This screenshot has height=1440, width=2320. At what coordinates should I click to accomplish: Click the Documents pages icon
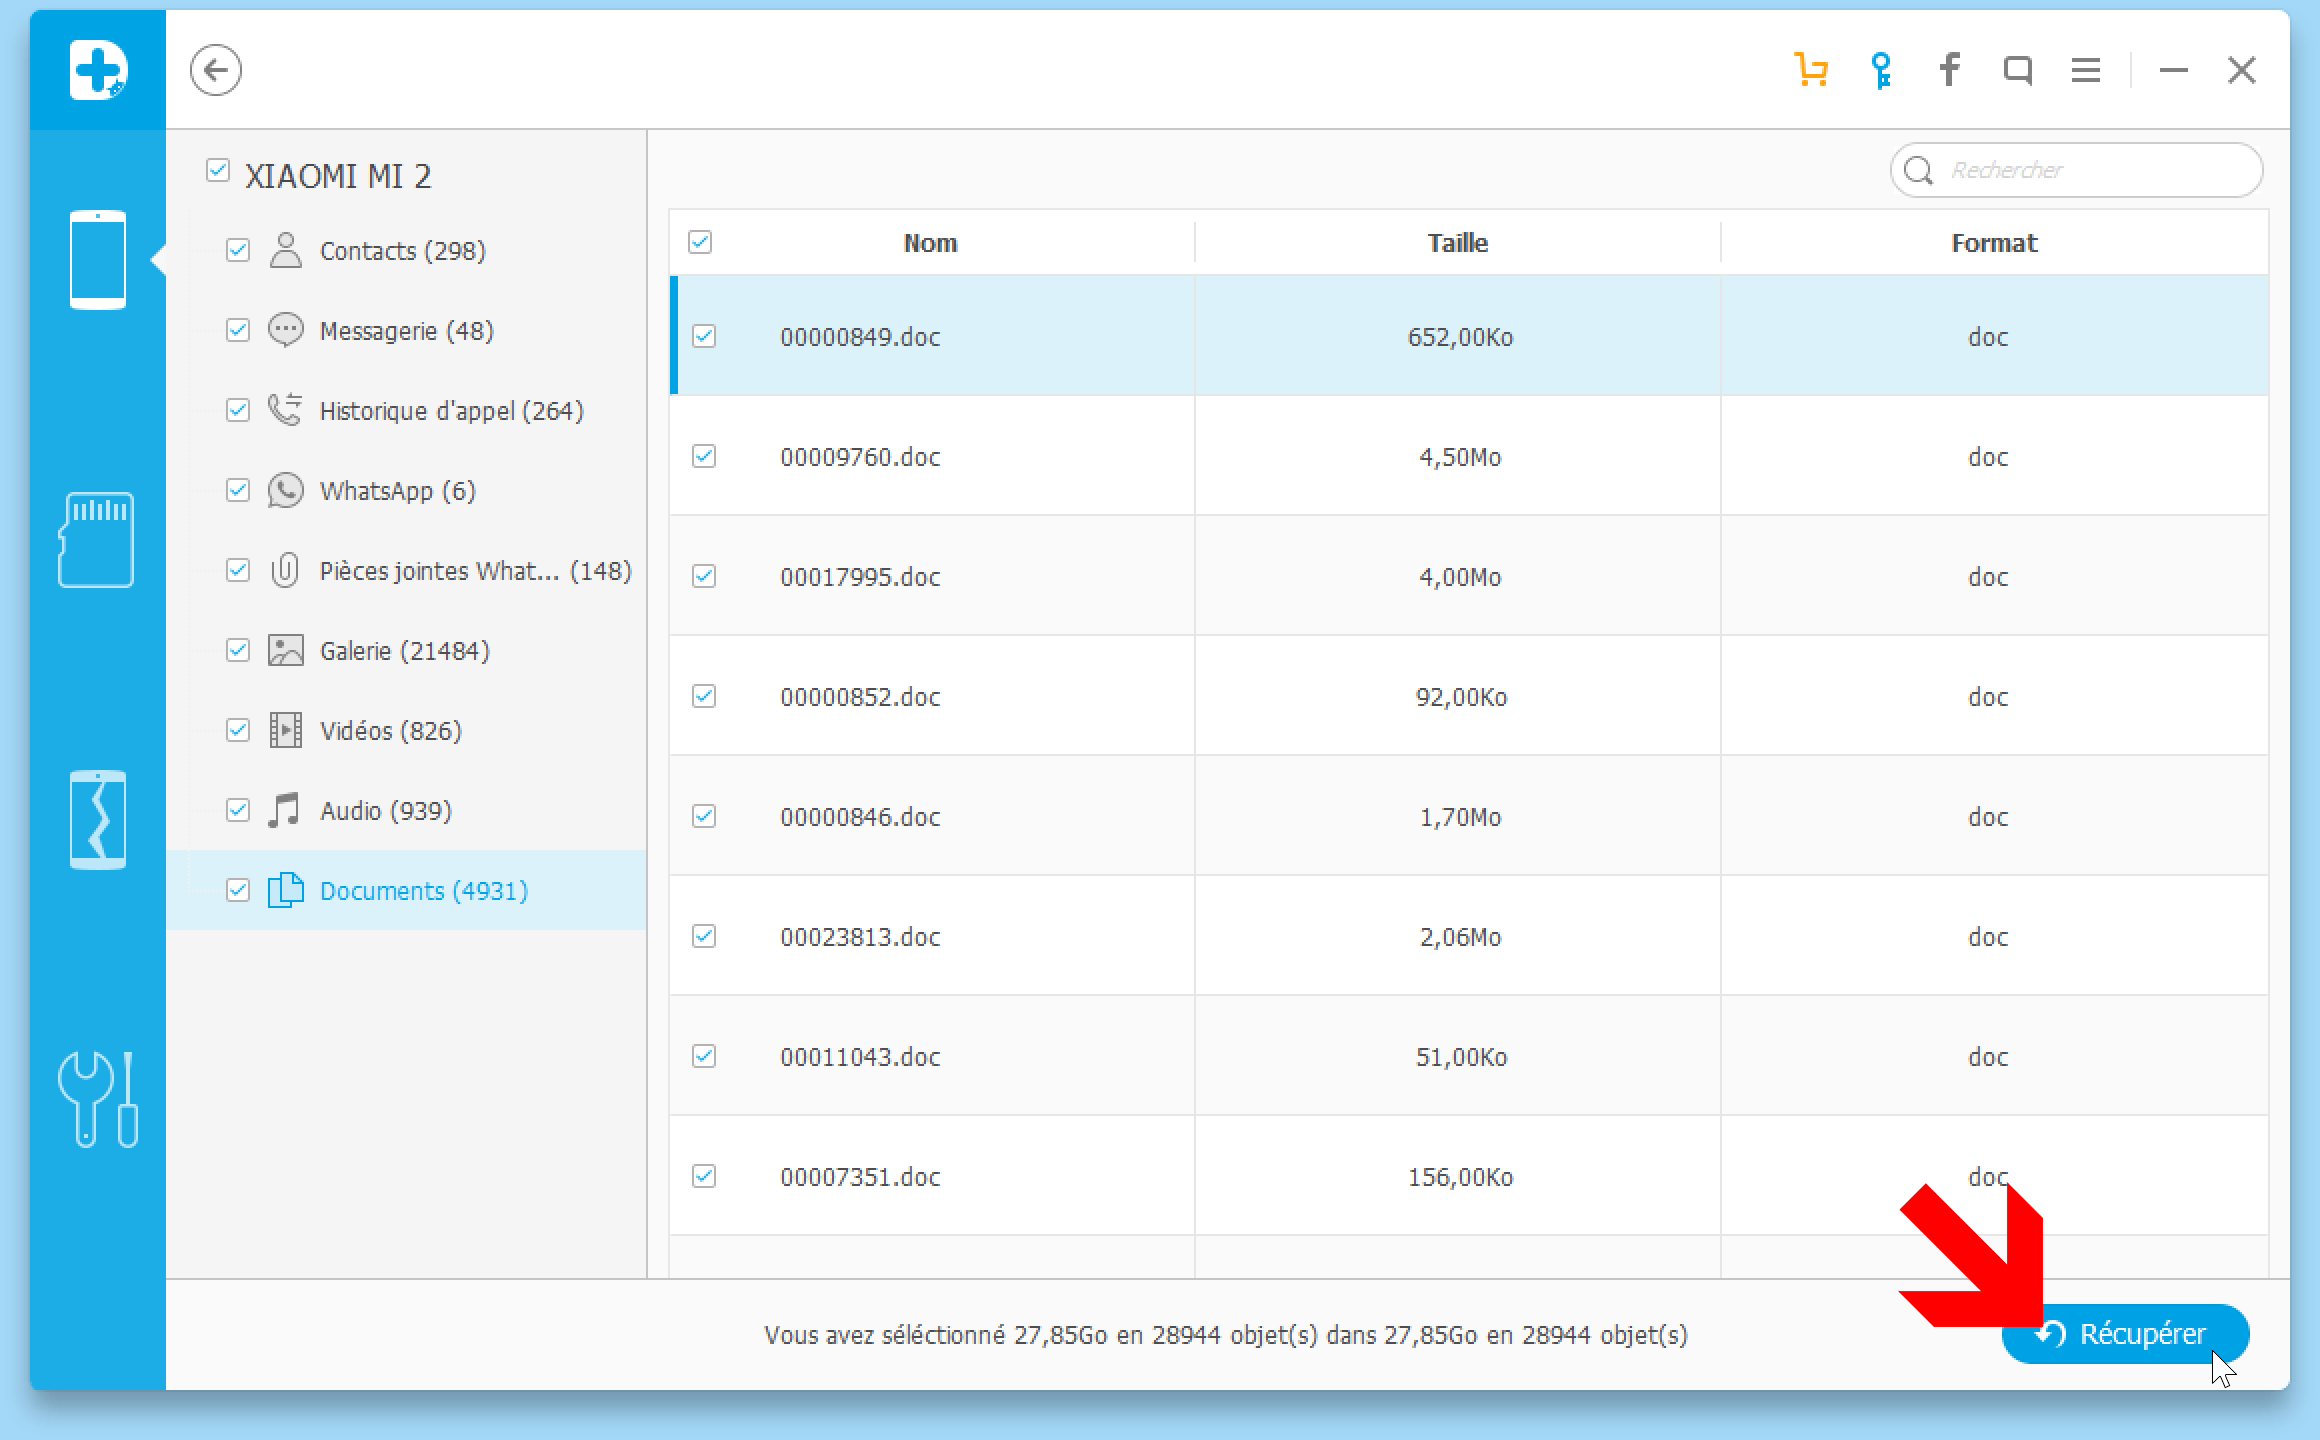point(286,890)
